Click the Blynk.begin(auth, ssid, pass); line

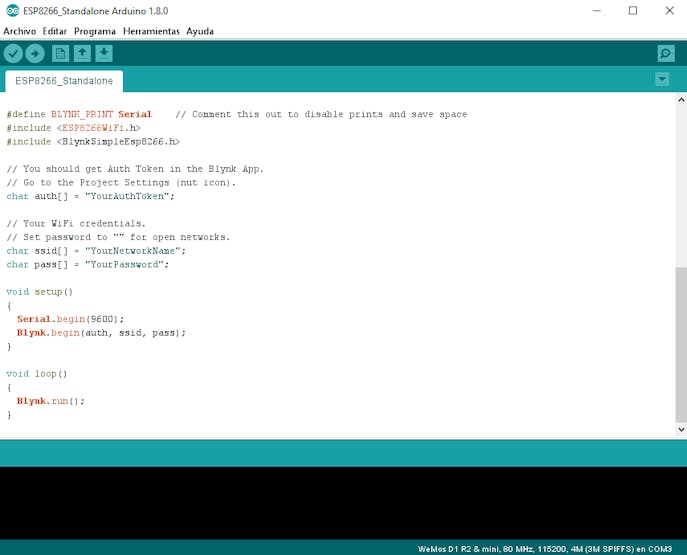coord(101,333)
